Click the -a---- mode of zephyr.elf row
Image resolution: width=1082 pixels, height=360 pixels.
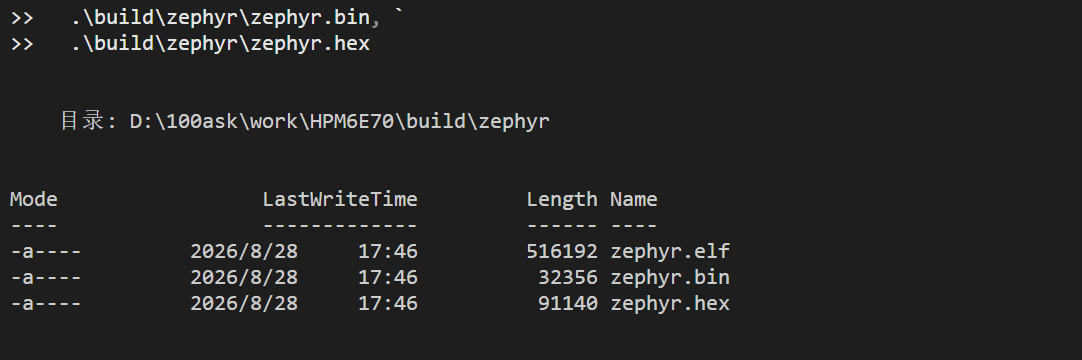46,252
